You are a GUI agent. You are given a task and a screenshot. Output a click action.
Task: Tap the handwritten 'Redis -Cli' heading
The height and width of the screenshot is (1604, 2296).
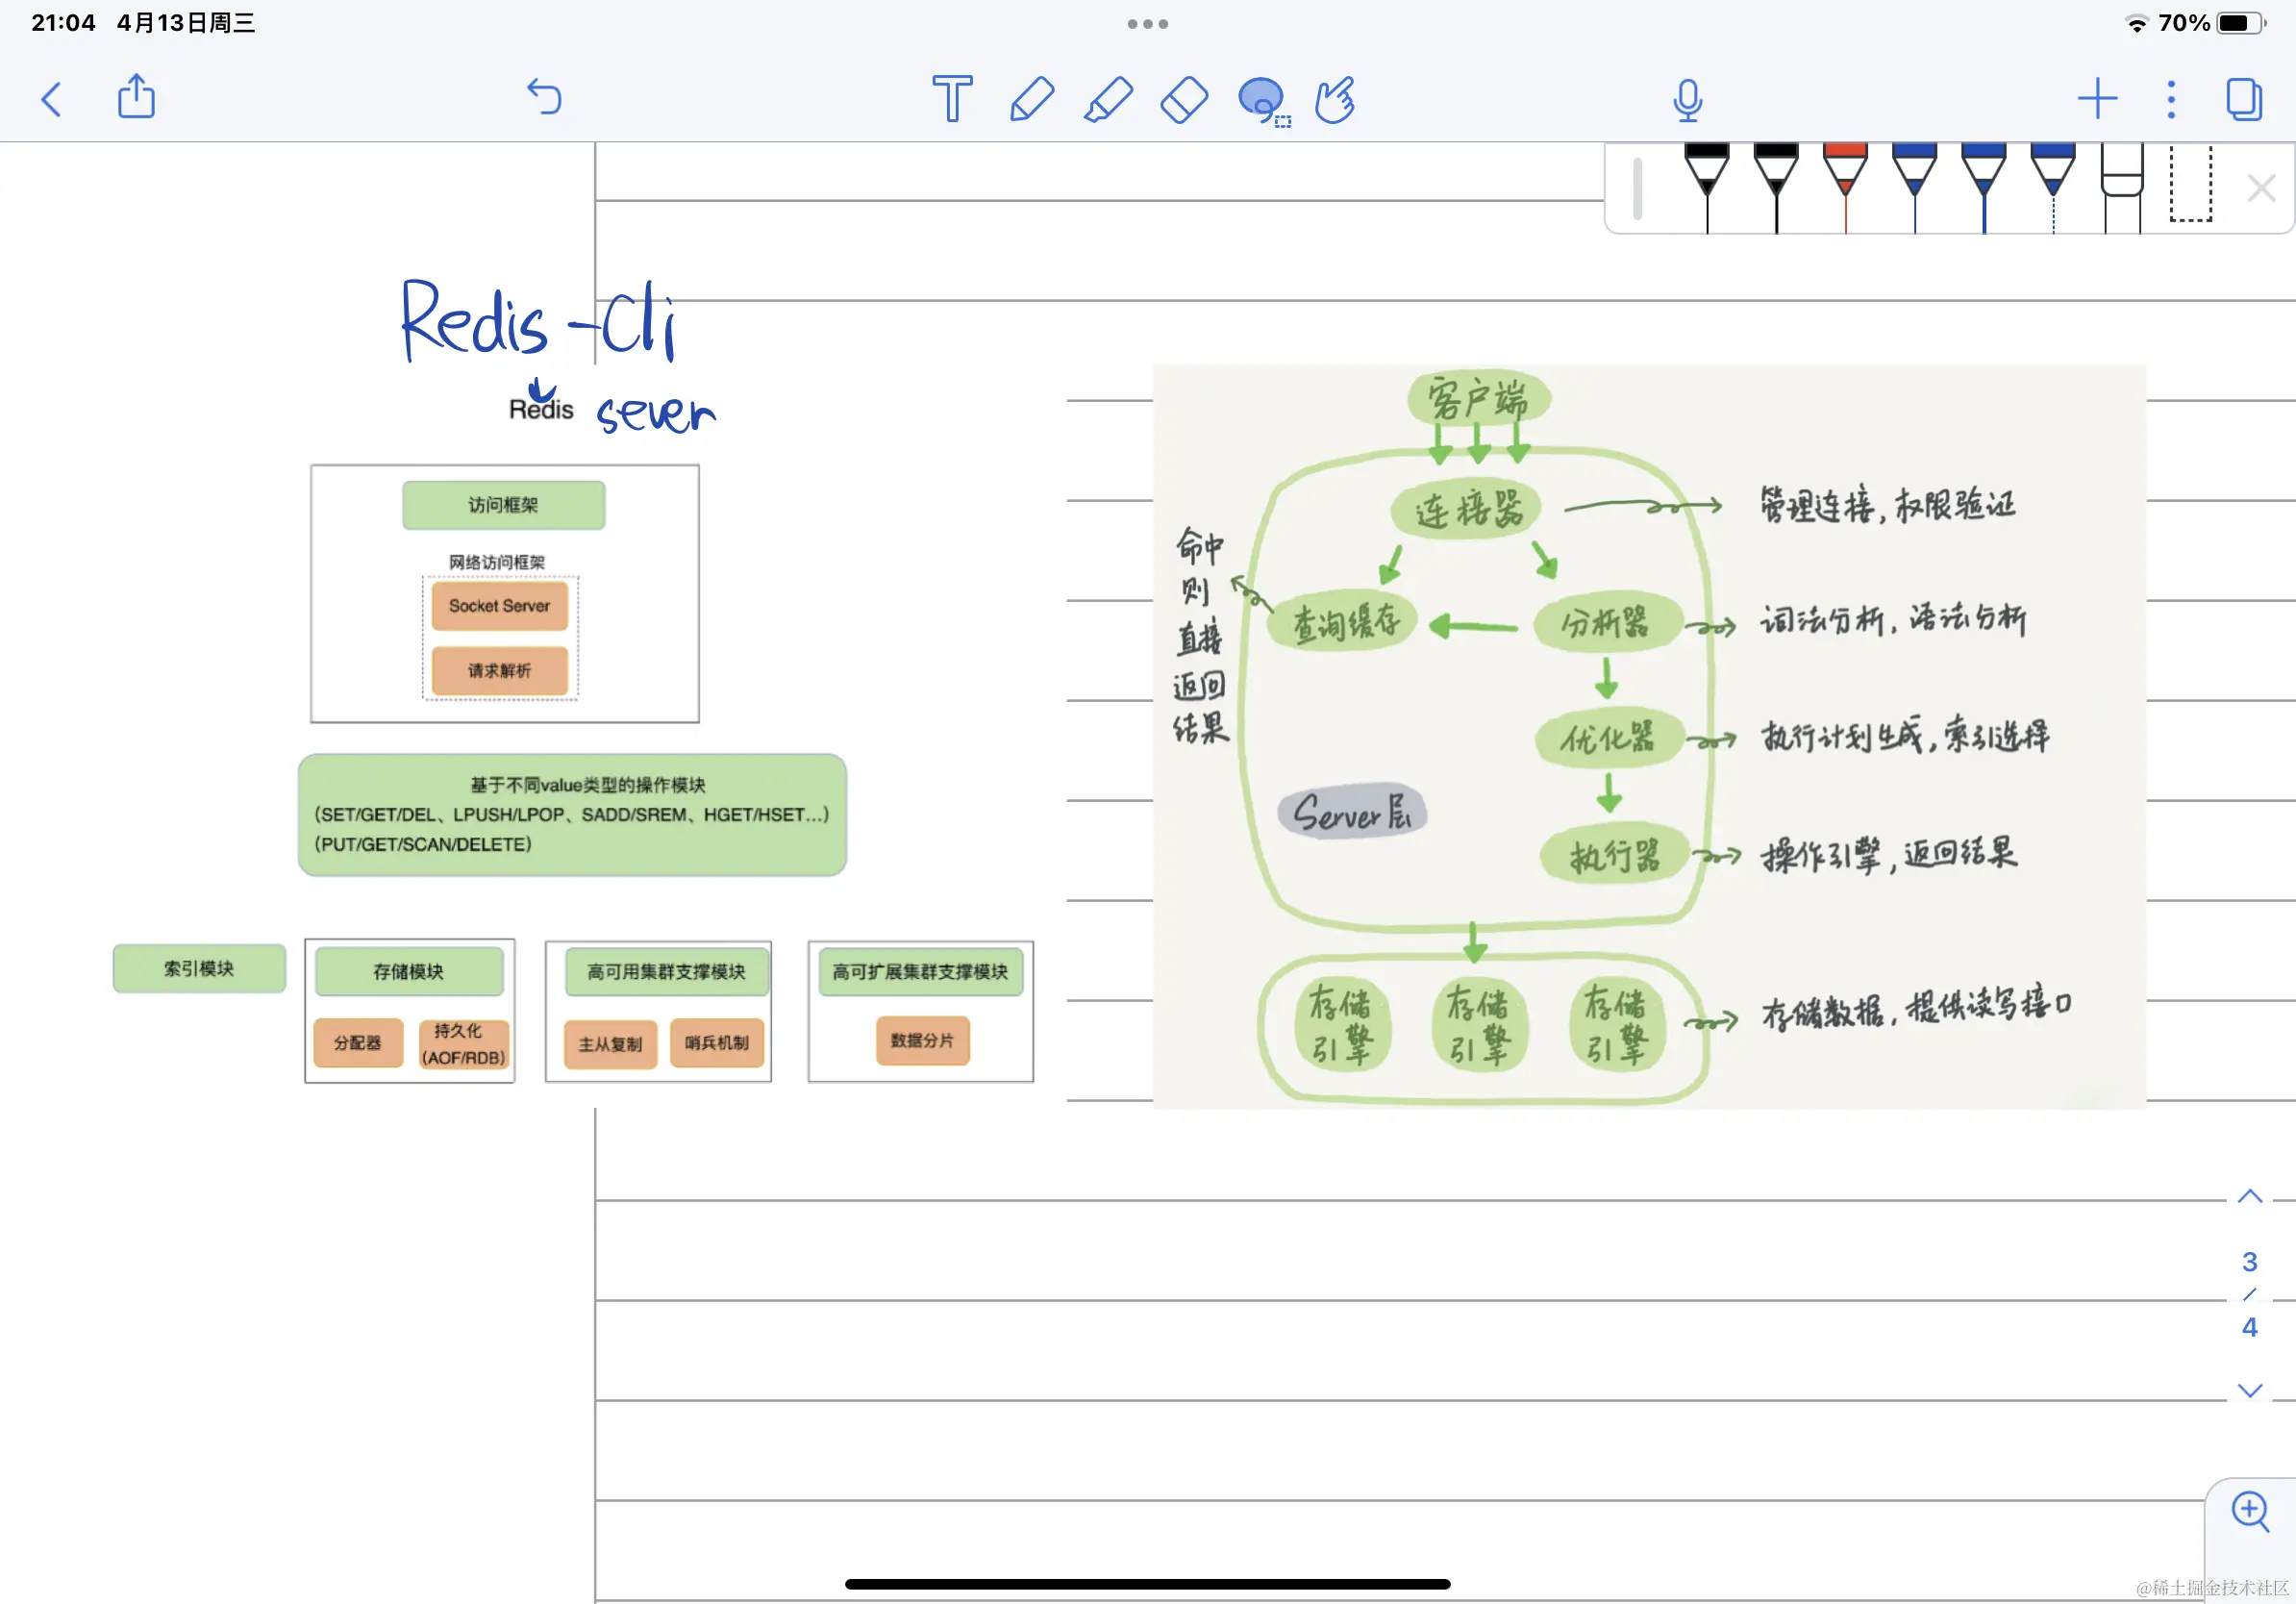pyautogui.click(x=540, y=320)
